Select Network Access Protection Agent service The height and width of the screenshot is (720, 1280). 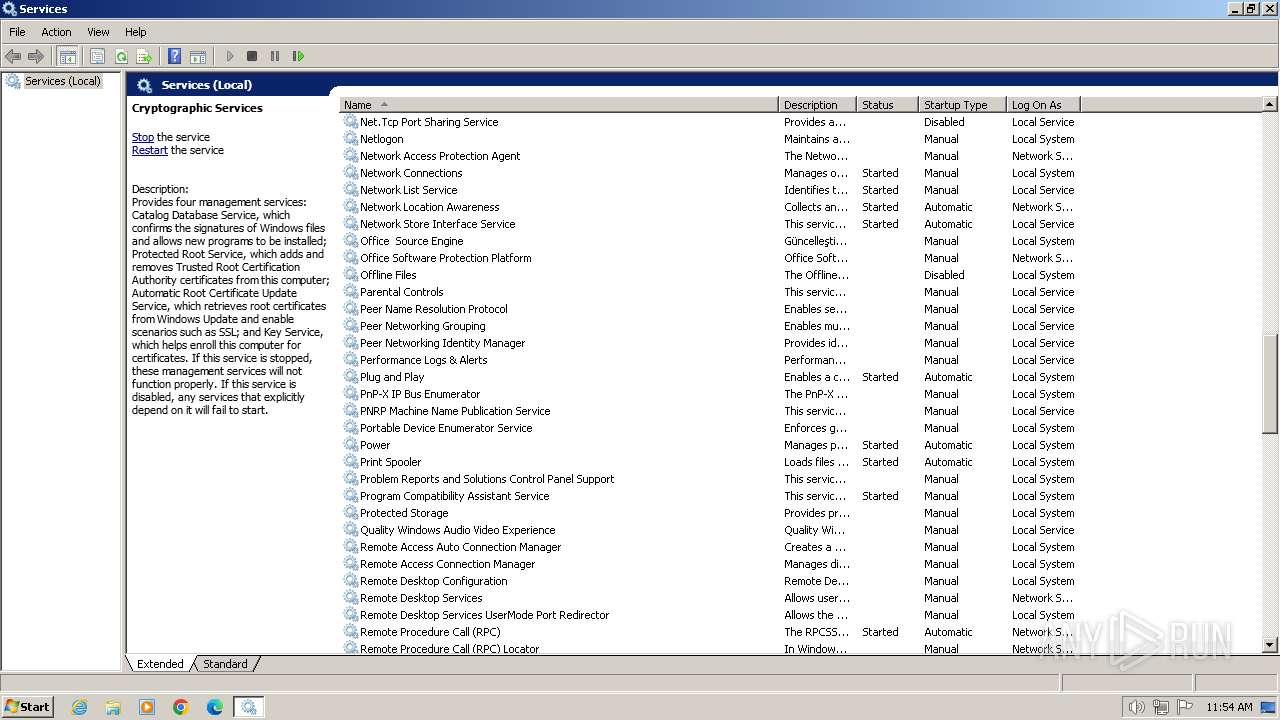(440, 156)
